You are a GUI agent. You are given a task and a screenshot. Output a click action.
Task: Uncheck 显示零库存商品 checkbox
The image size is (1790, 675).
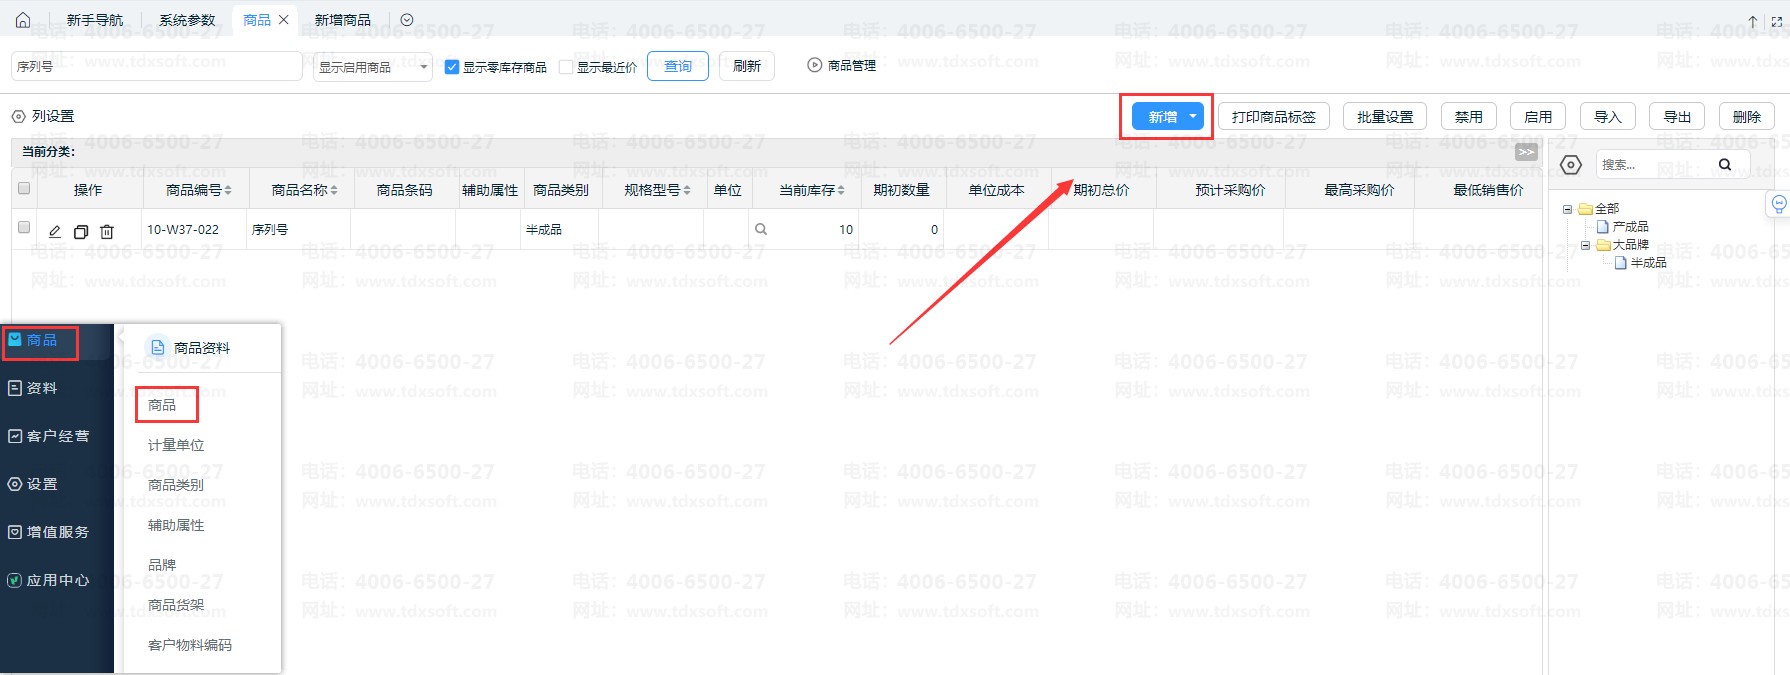(452, 67)
